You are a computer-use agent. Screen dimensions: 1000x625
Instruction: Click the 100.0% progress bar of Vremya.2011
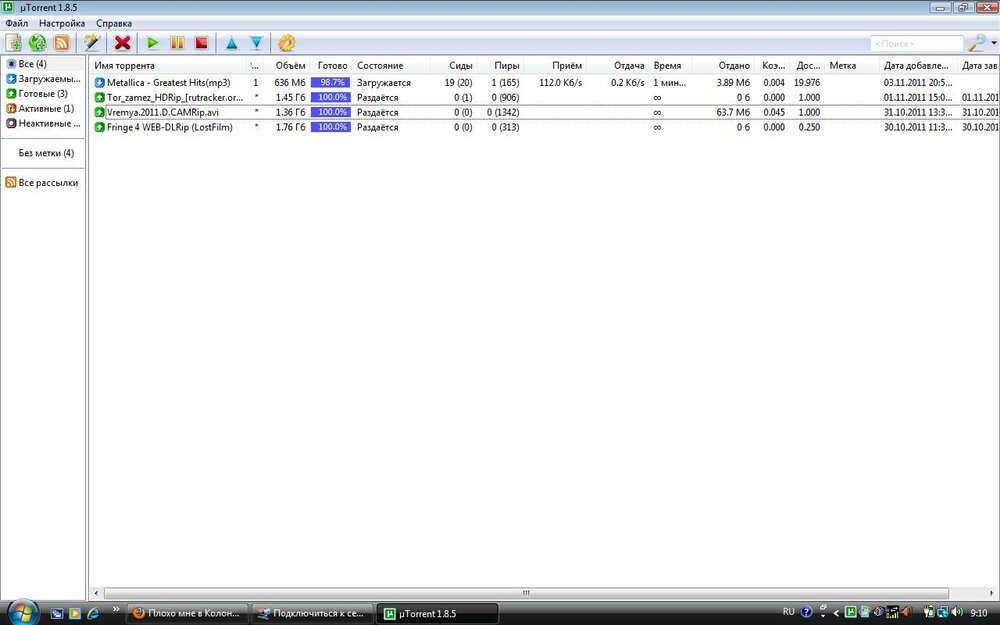(330, 112)
